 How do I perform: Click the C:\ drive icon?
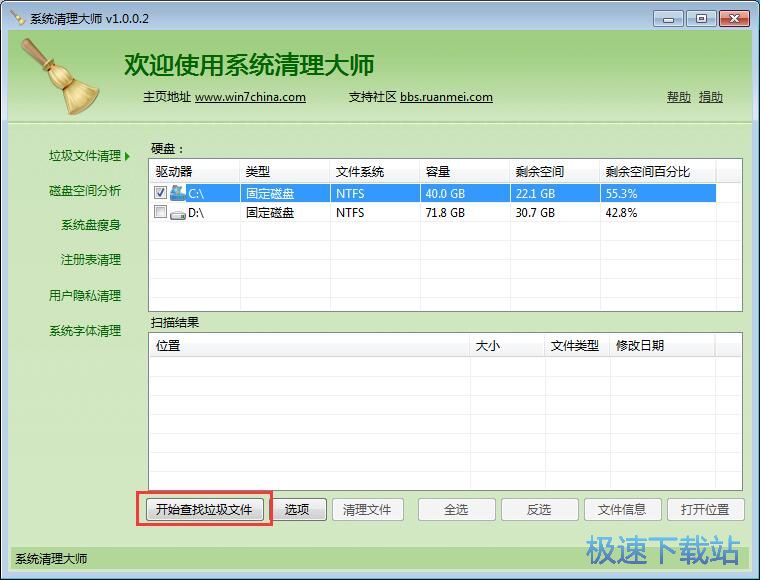point(178,193)
